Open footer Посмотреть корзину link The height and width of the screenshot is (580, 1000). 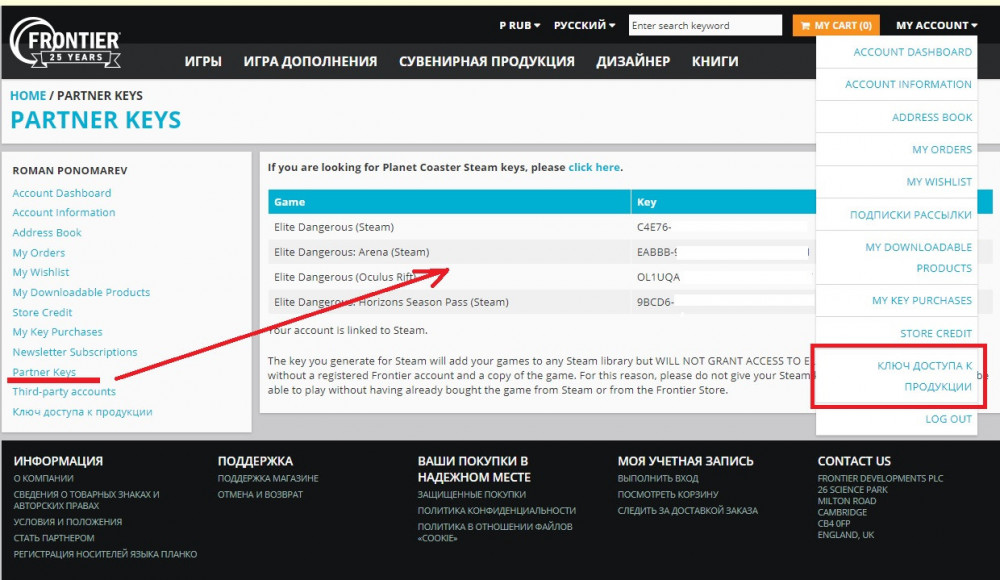(x=668, y=494)
